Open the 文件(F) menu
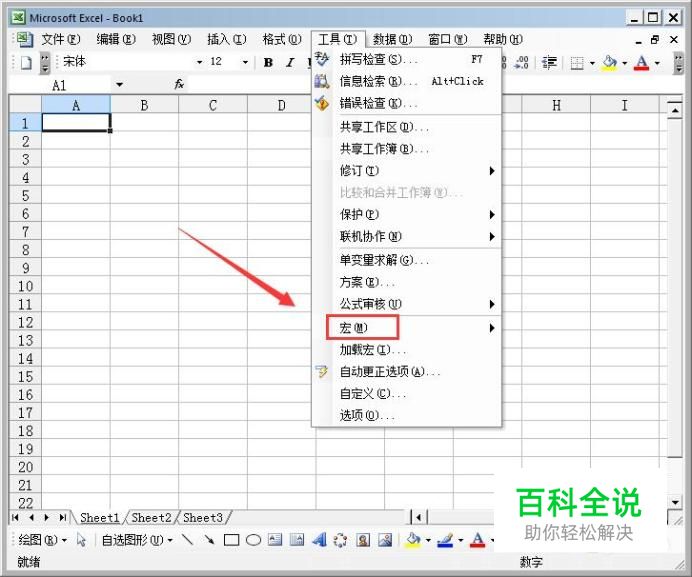 pos(60,39)
